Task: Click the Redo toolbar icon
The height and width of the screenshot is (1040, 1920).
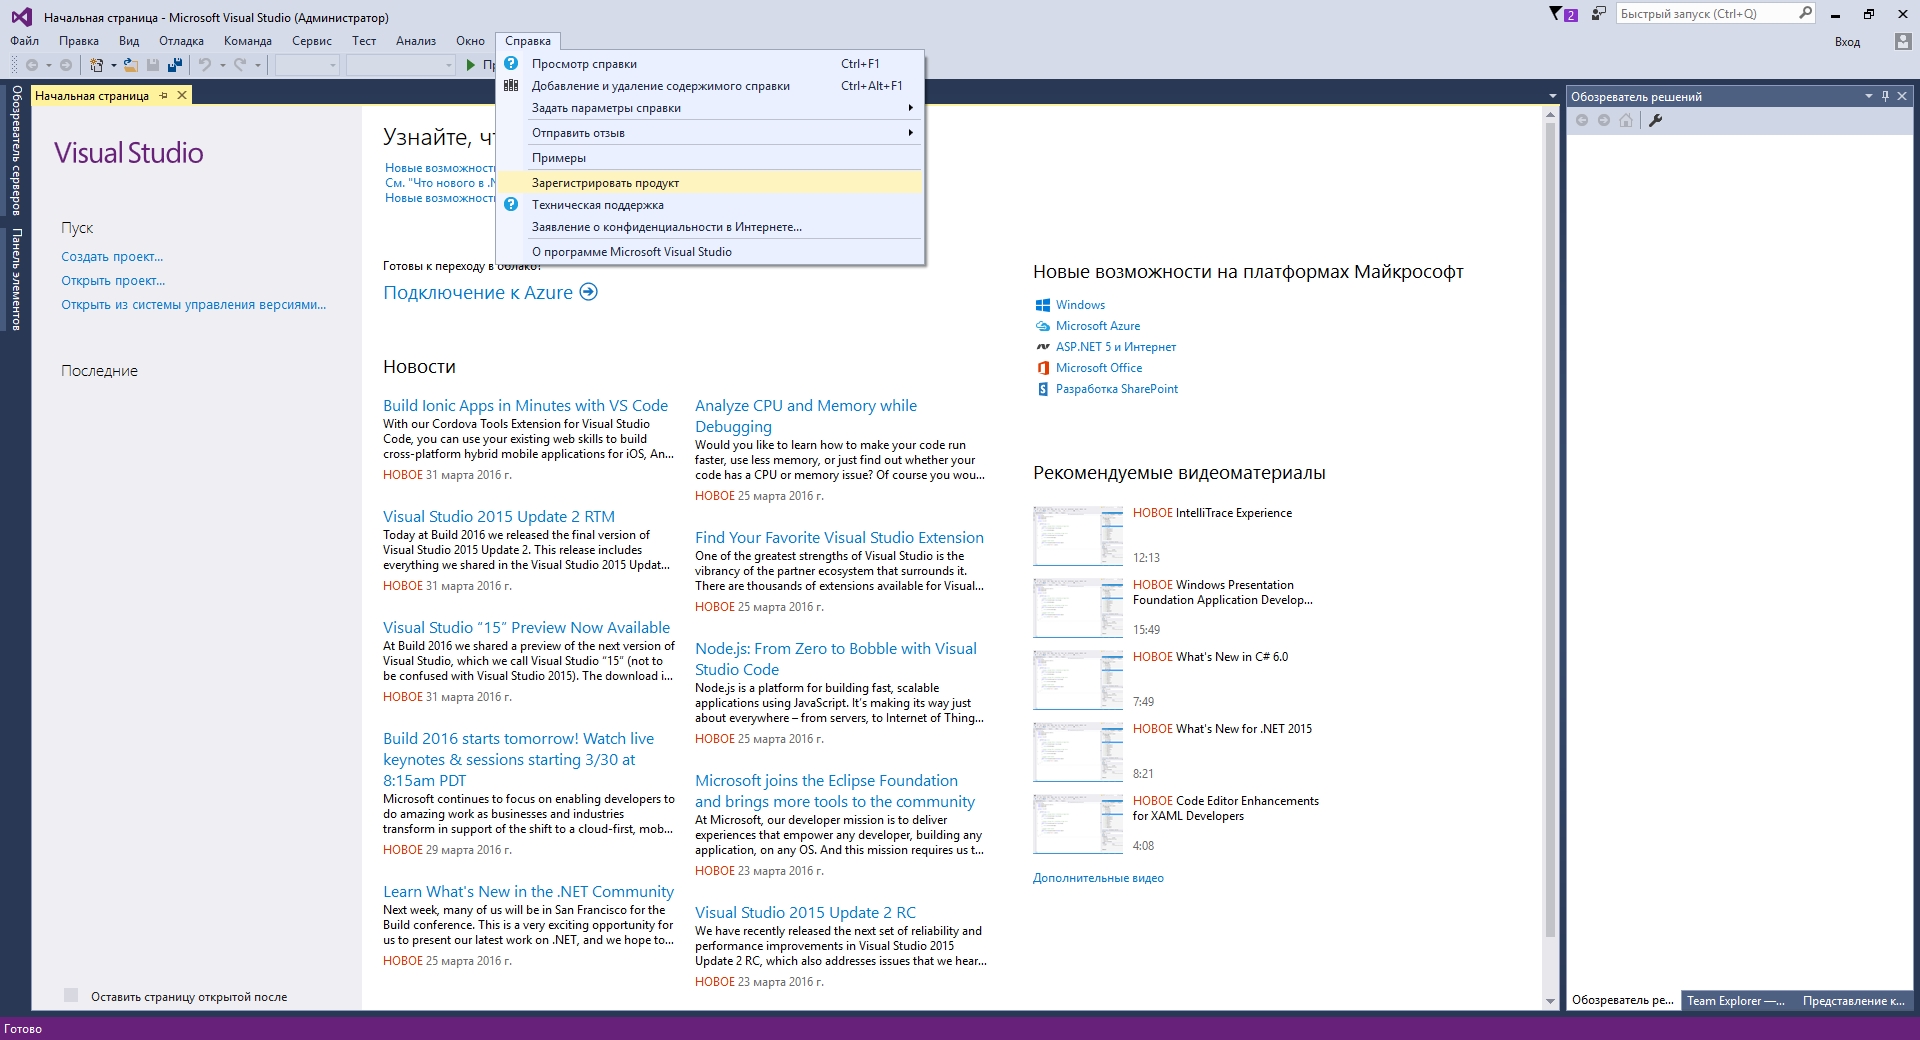Action: [x=240, y=65]
